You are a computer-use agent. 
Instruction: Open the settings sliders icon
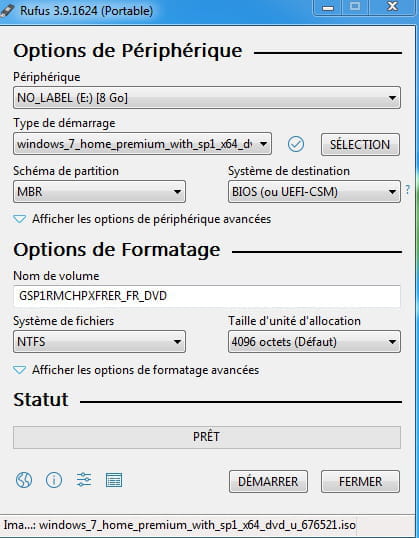[x=84, y=480]
